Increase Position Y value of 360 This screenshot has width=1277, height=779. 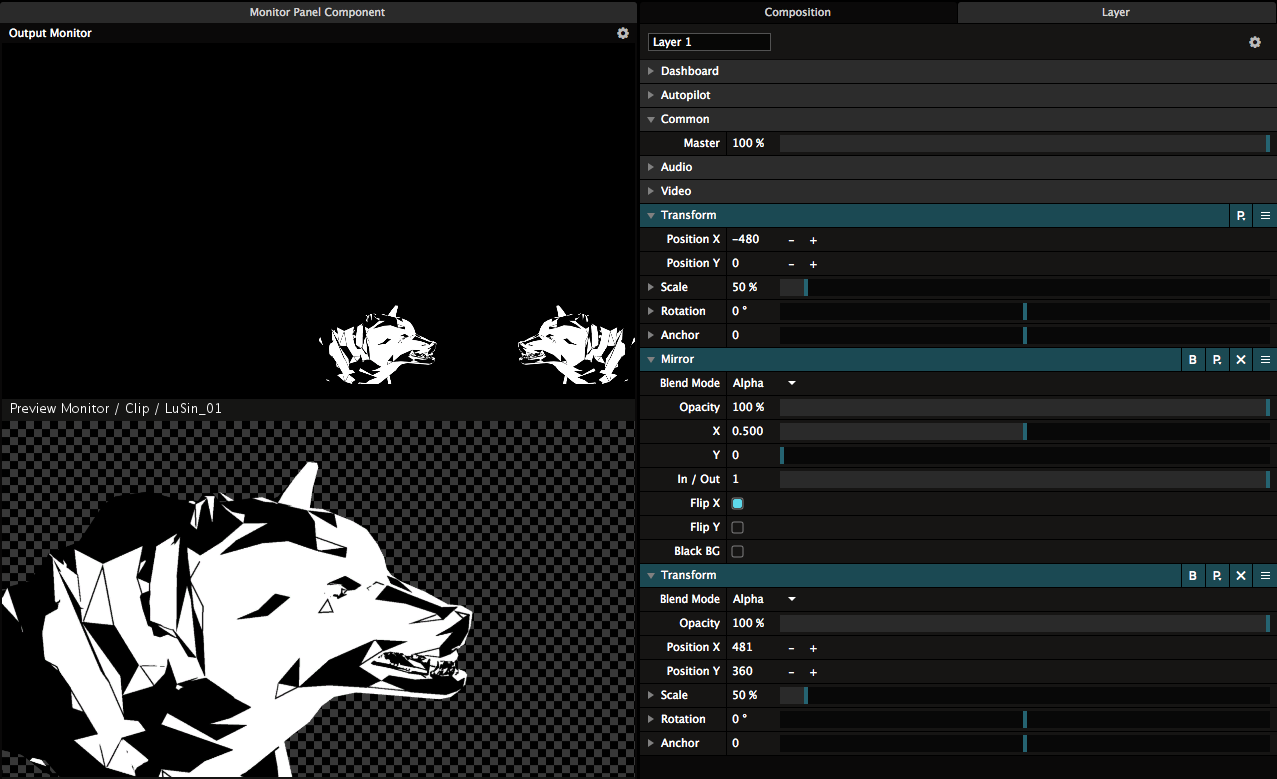[813, 672]
